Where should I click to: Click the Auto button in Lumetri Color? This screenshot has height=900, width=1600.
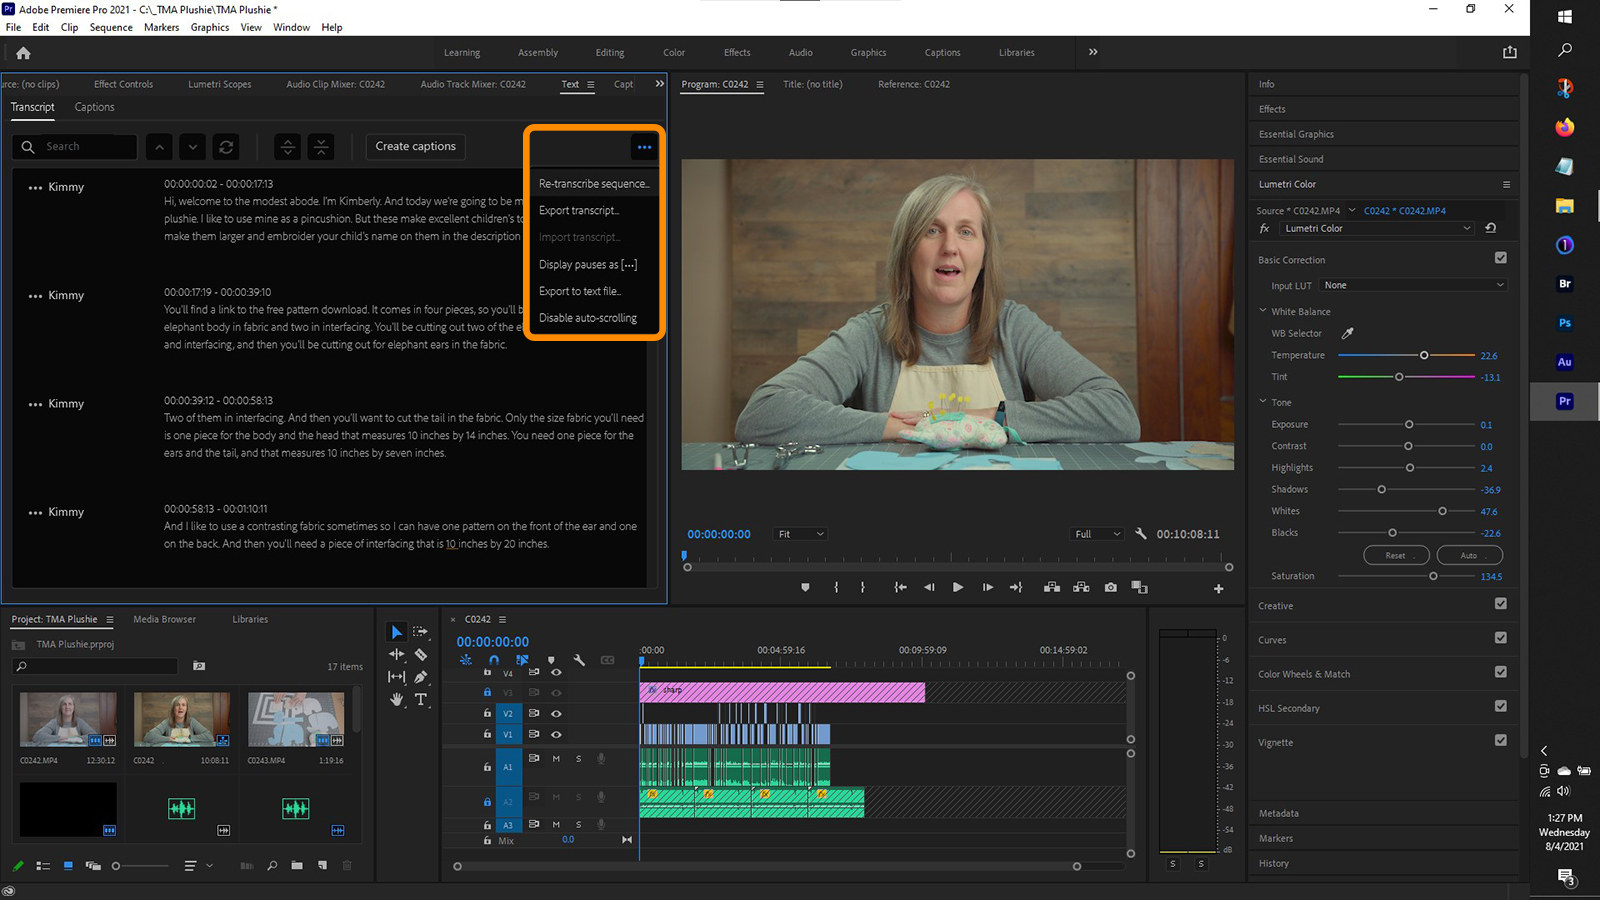click(1468, 555)
